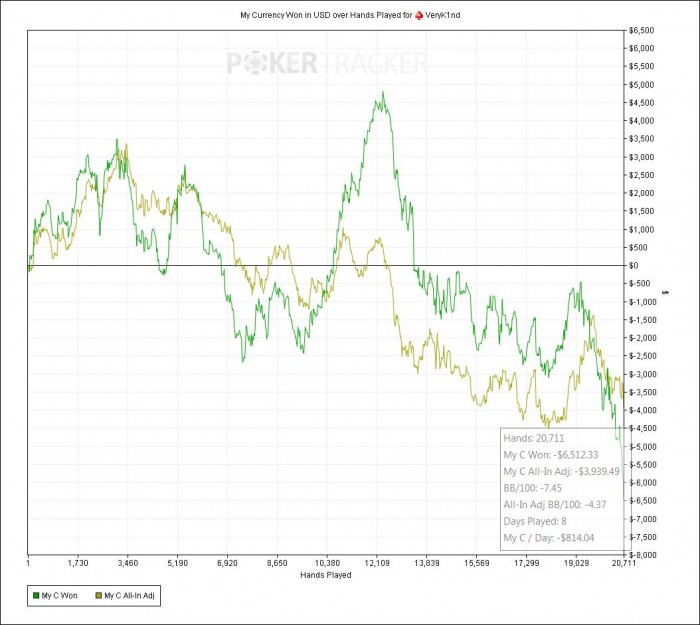Image resolution: width=700 pixels, height=625 pixels.
Task: Click the $-2,000 y-axis label
Action: [x=643, y=338]
